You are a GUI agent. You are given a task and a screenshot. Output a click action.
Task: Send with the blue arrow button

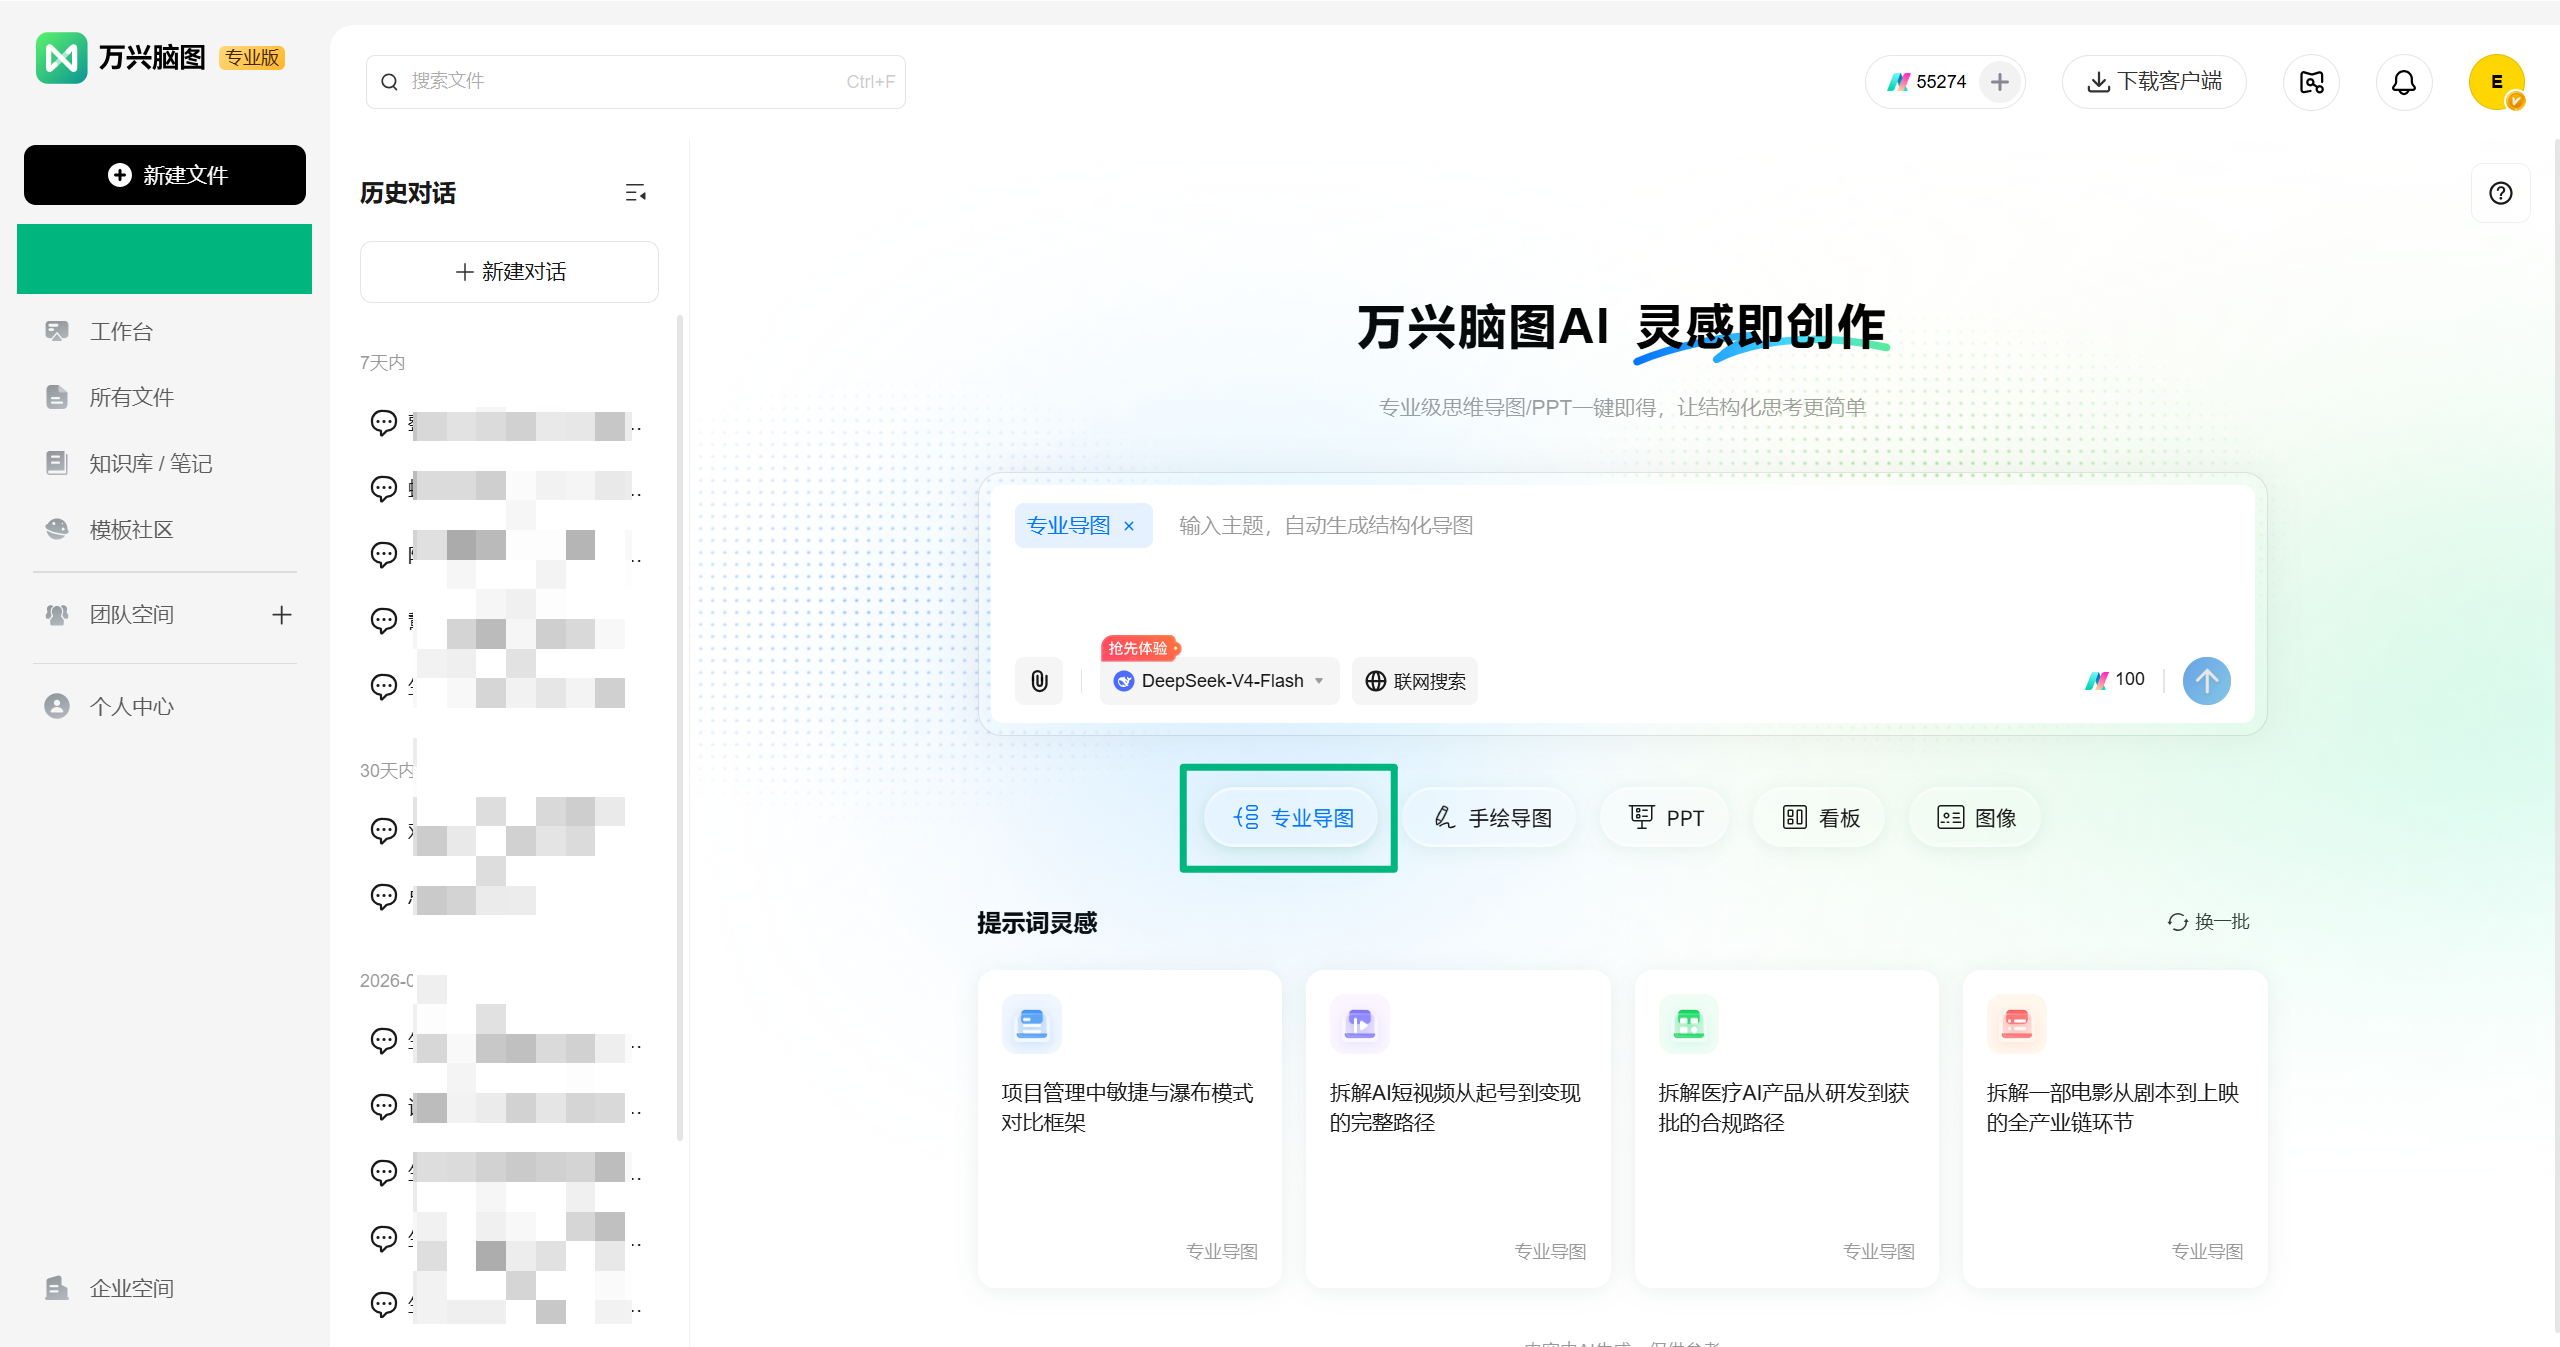pos(2206,681)
